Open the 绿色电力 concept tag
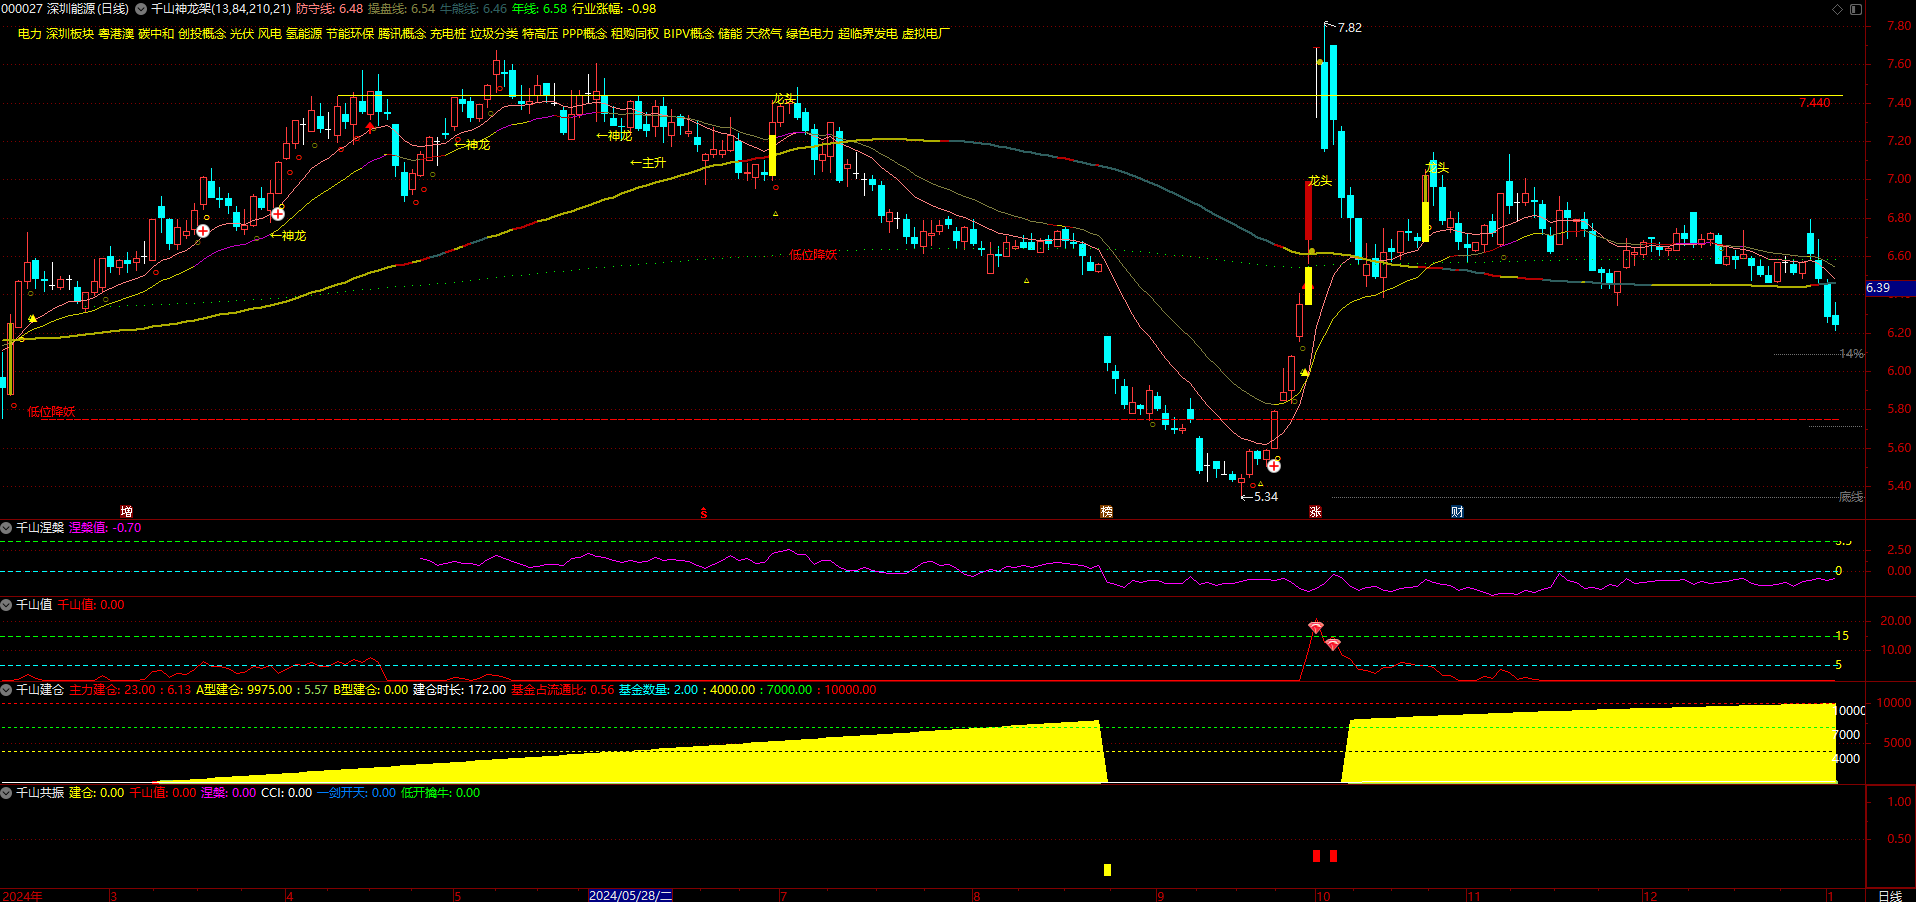 [x=810, y=34]
